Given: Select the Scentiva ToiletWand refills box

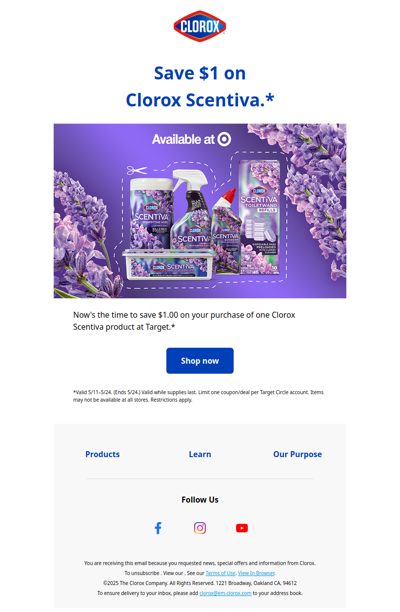Looking at the screenshot, I should tap(260, 217).
